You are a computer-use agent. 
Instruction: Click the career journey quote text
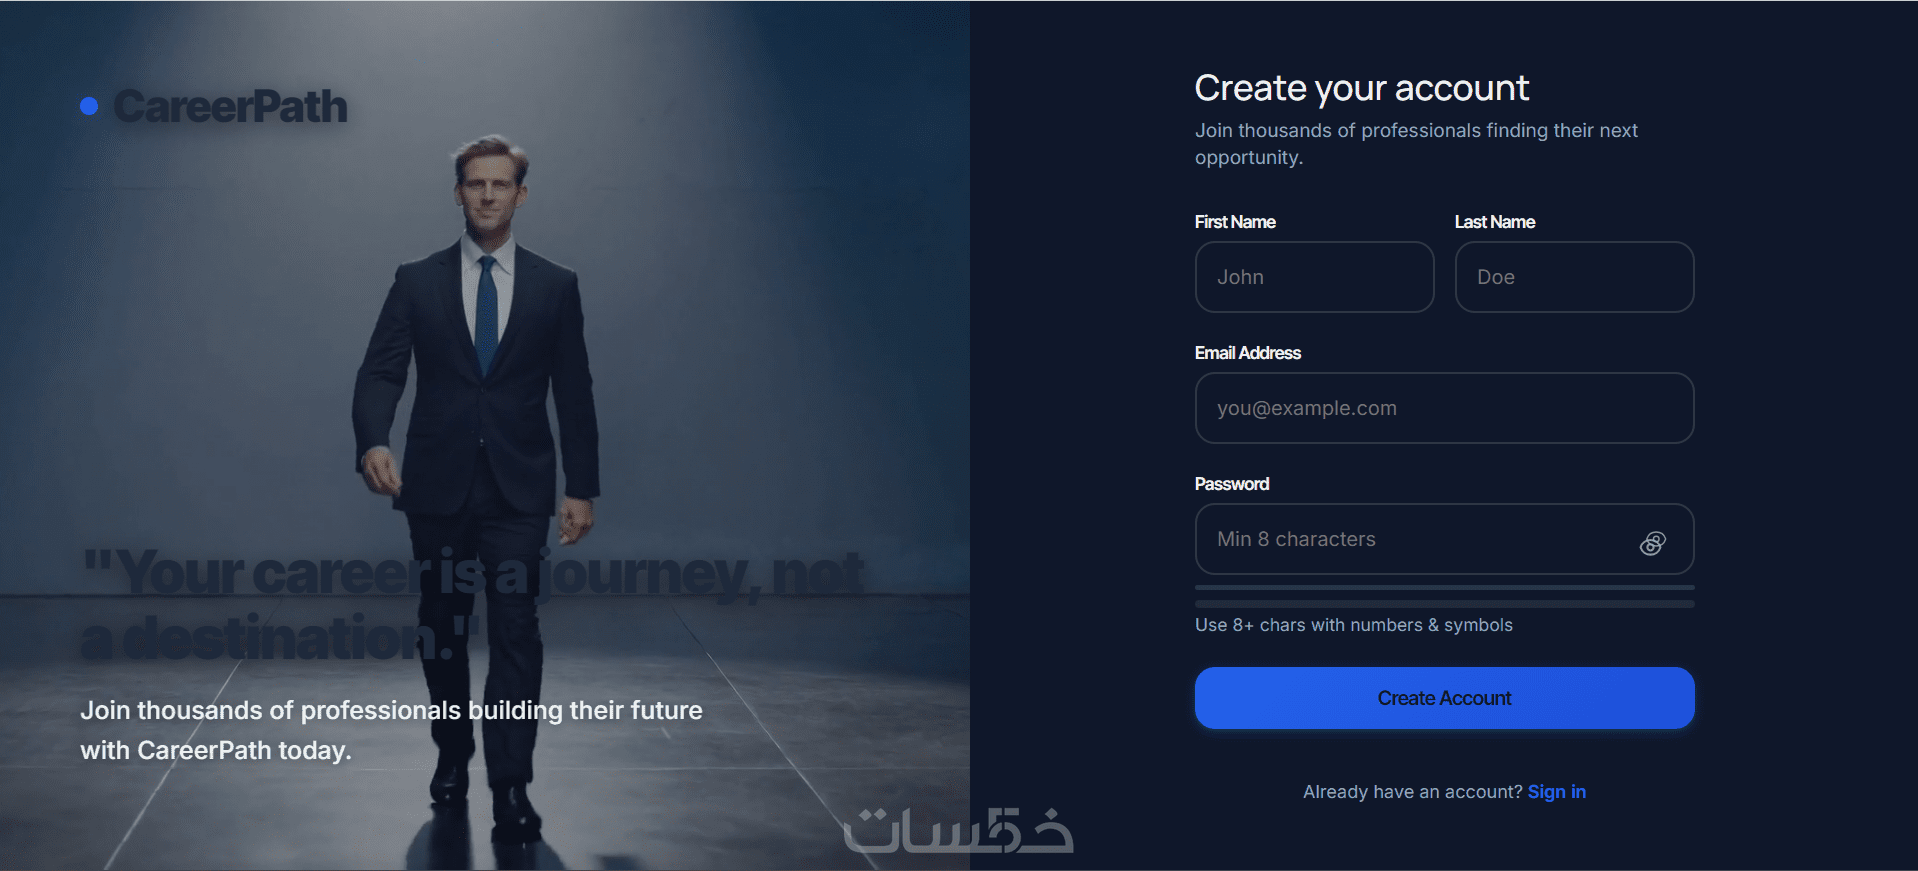[473, 605]
